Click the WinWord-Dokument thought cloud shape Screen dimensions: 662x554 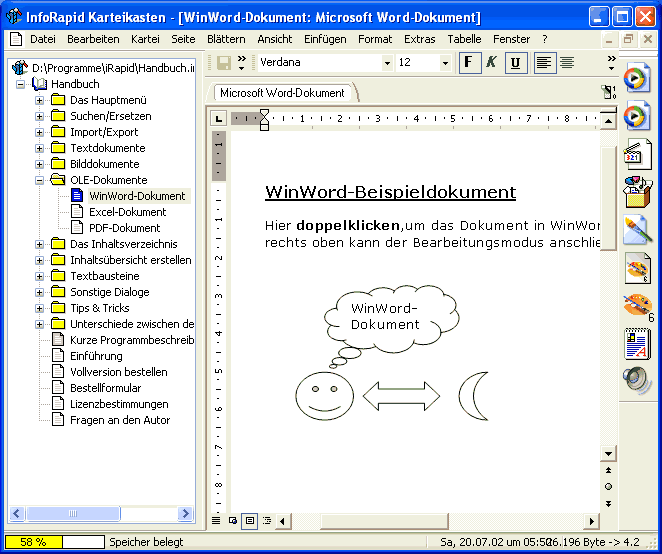point(391,319)
